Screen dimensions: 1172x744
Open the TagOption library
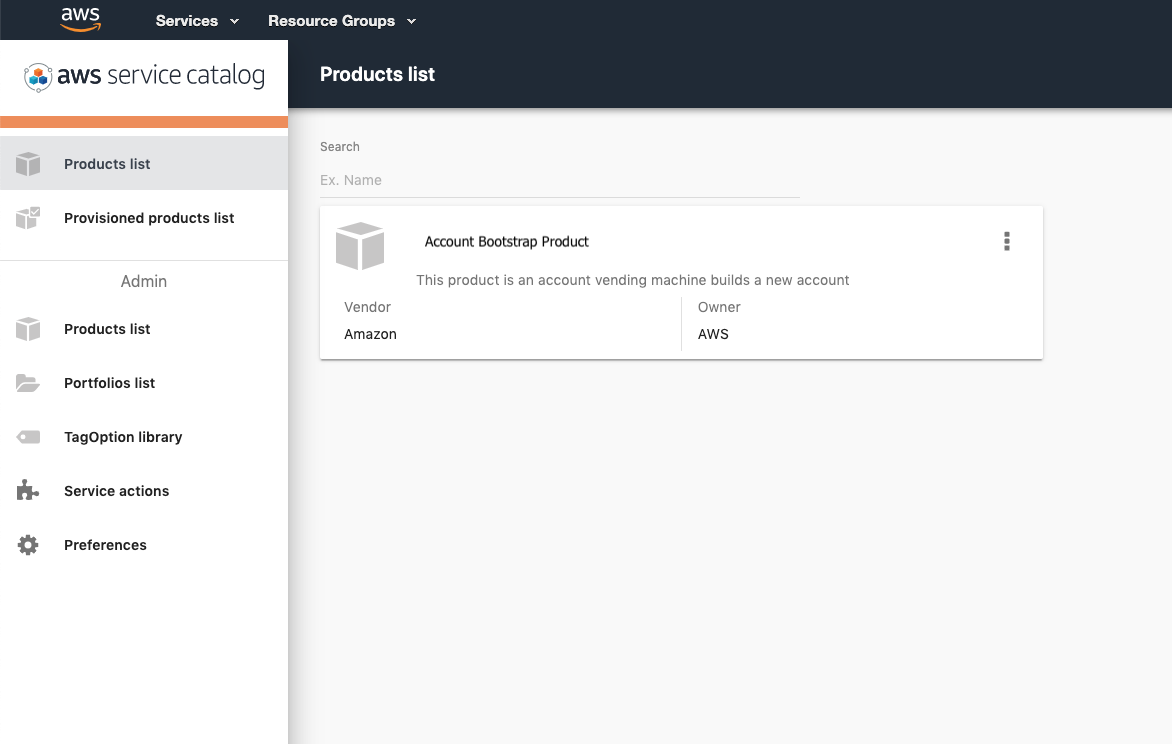[x=144, y=437]
